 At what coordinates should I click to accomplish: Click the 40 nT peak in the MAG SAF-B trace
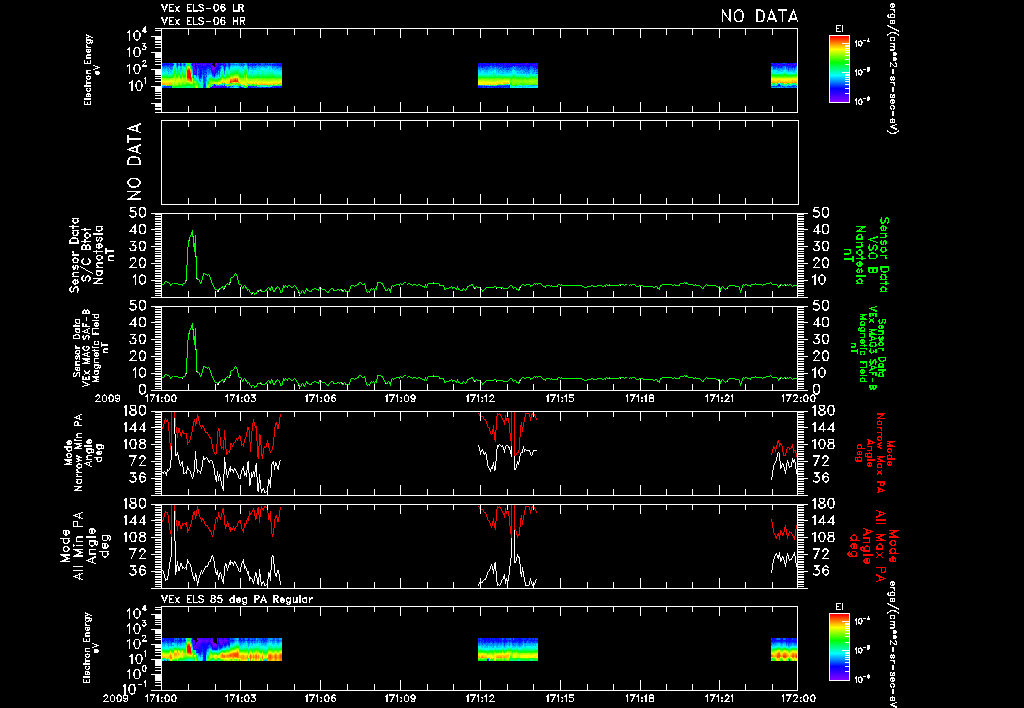(192, 325)
